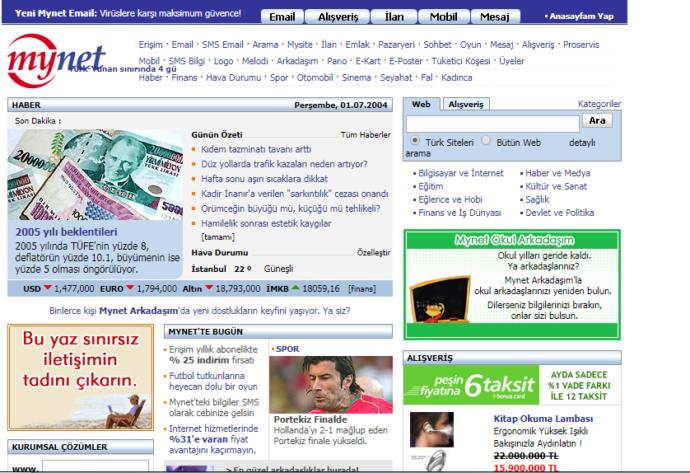Open the Sağlık category
The height and width of the screenshot is (473, 690).
coord(537,199)
